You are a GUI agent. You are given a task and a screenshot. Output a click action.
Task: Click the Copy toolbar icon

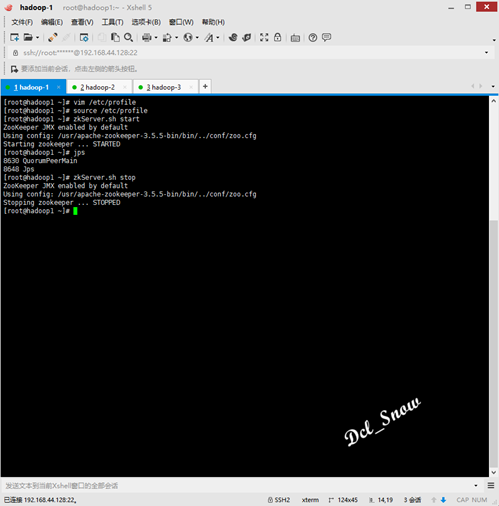pos(102,37)
